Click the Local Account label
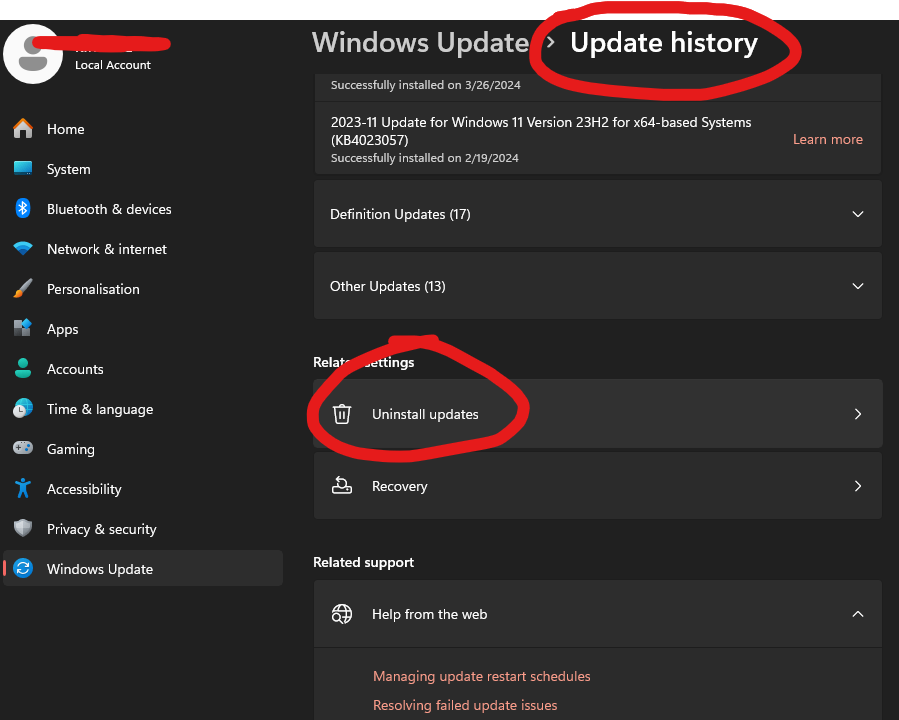This screenshot has height=720, width=899. click(113, 65)
